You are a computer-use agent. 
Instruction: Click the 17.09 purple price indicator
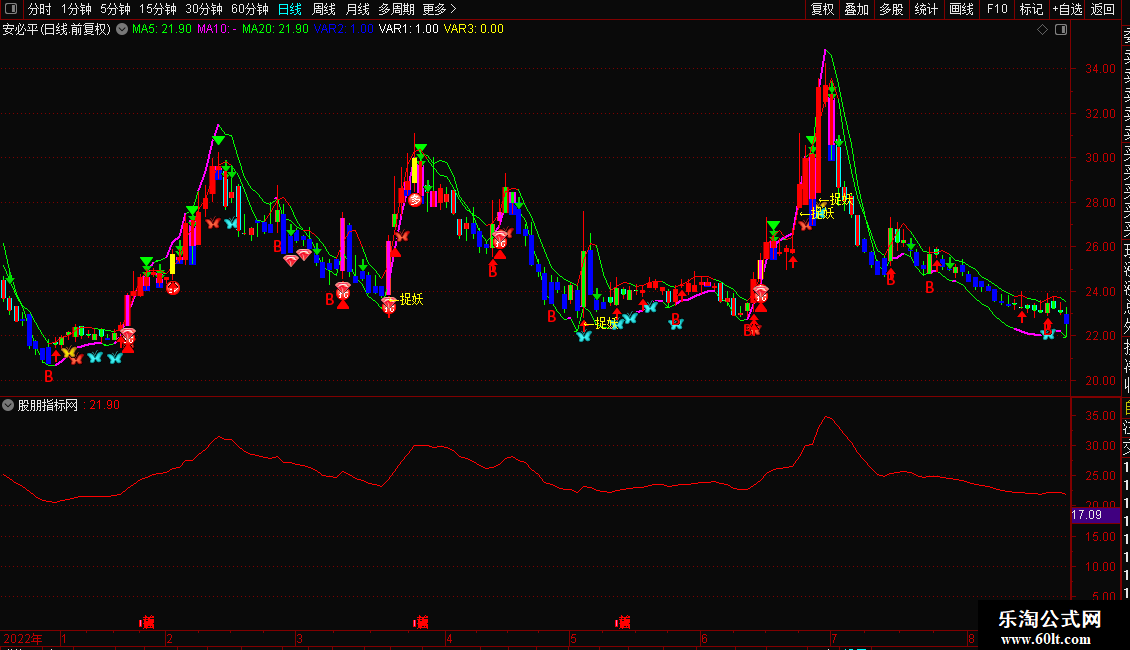tap(1086, 515)
